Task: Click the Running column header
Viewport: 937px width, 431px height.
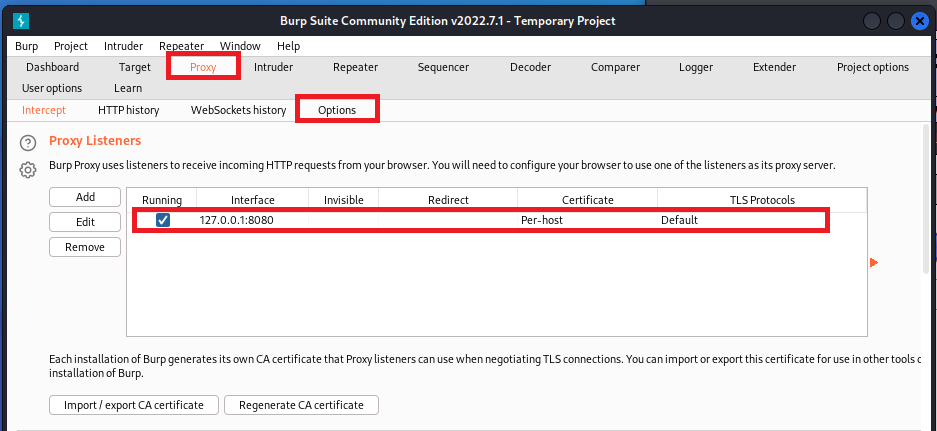Action: (x=161, y=200)
